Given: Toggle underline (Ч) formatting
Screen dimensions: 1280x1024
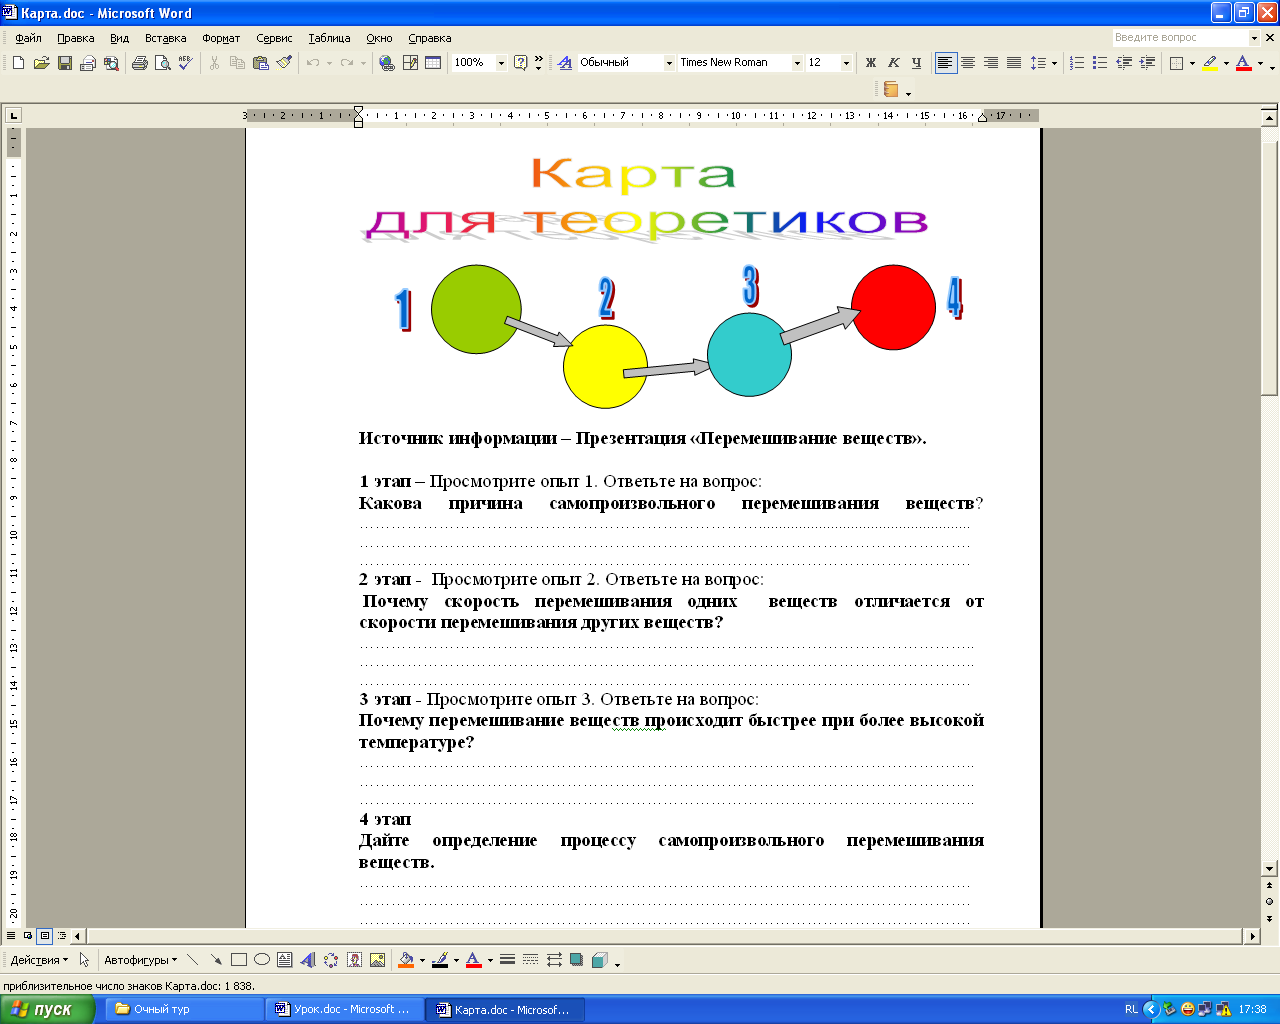Looking at the screenshot, I should pos(916,63).
